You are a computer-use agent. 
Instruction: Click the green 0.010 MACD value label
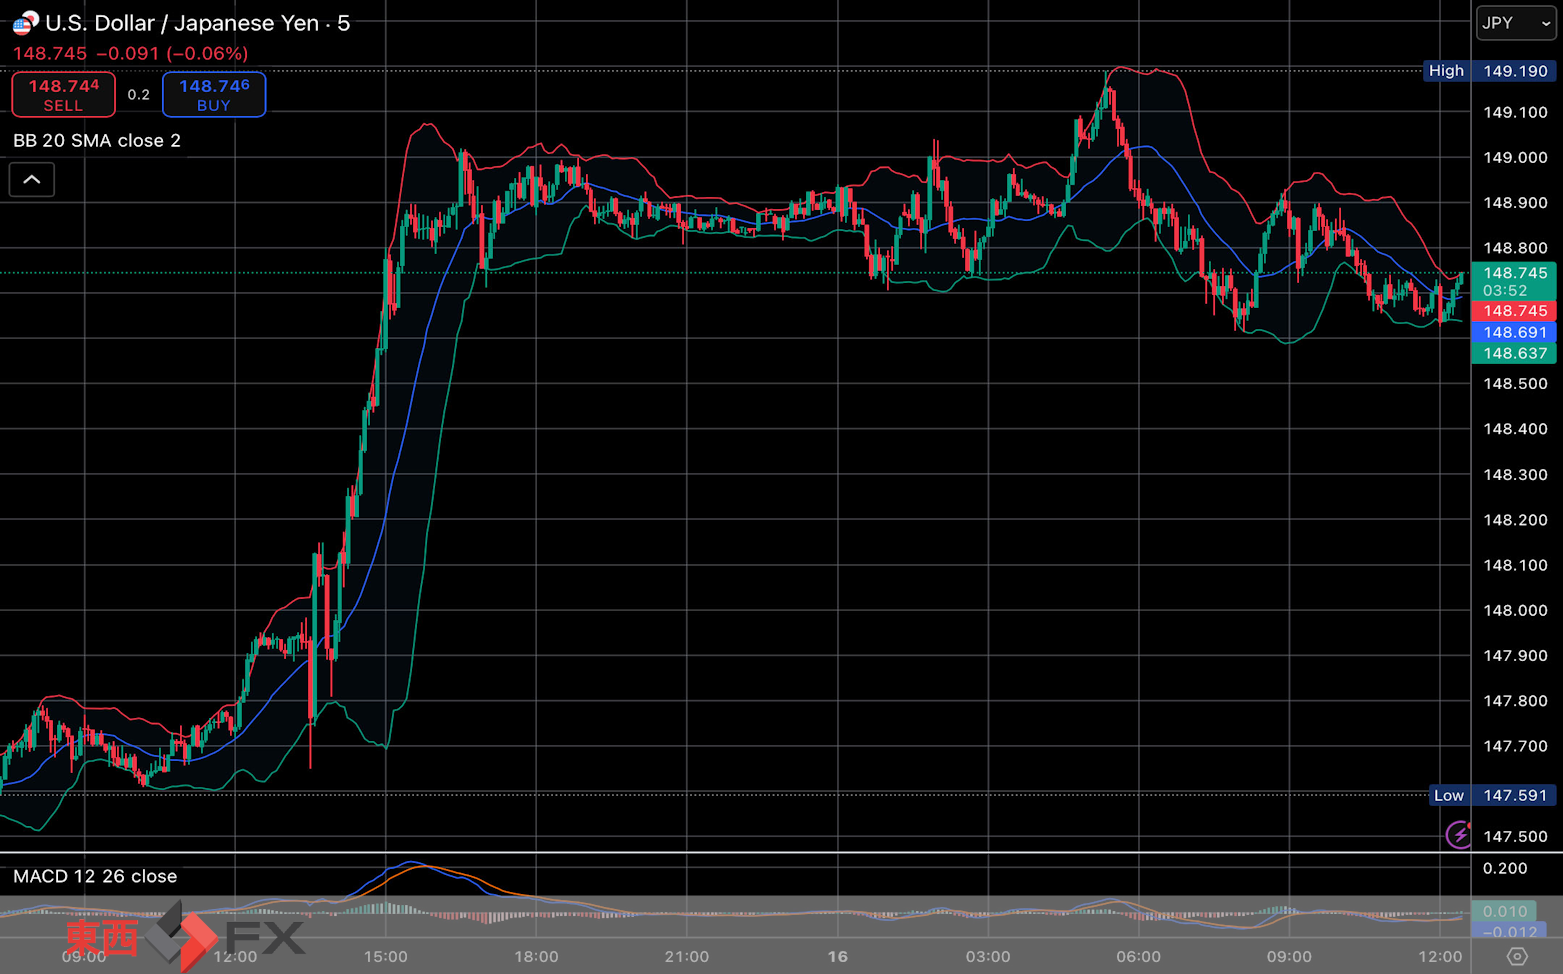point(1504,911)
